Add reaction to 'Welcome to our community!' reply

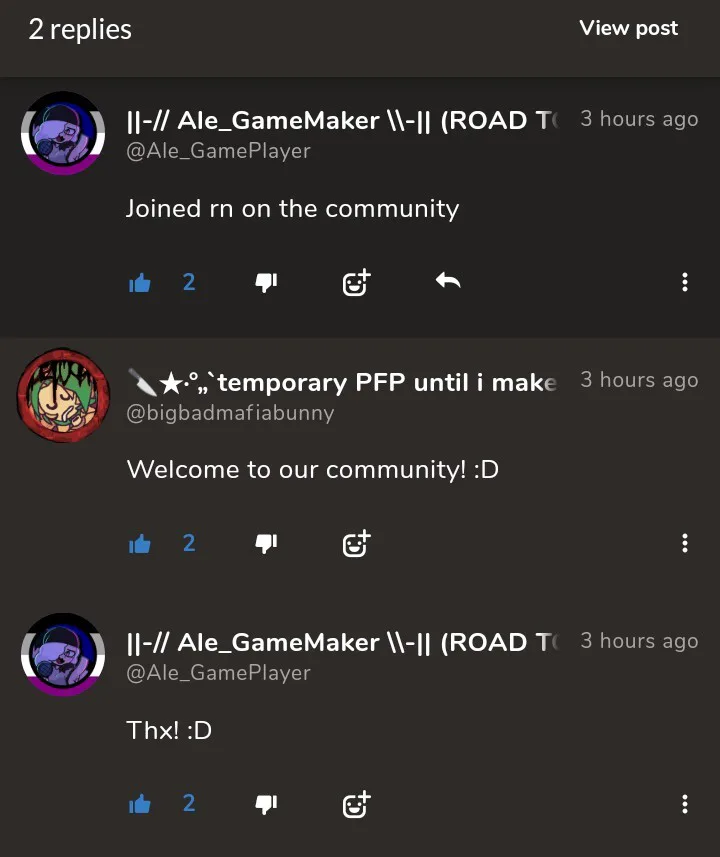pos(356,544)
